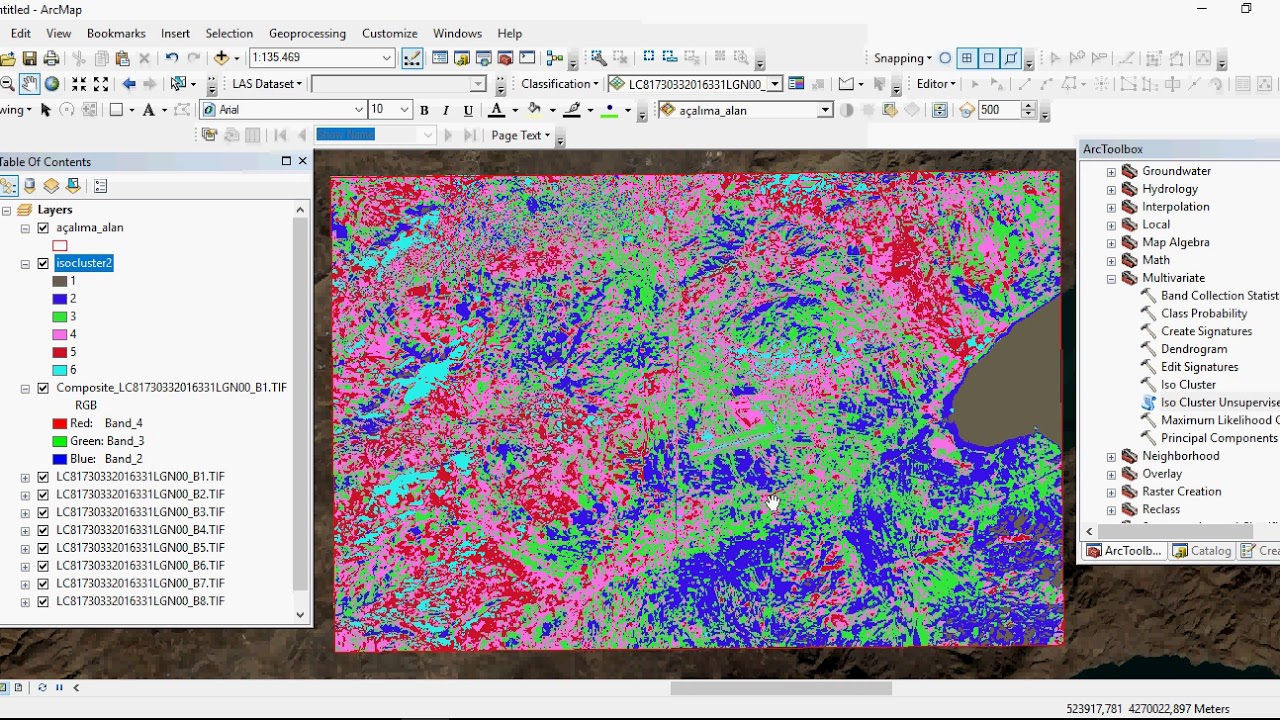Open the map scale dropdown
This screenshot has width=1280, height=720.
(387, 58)
